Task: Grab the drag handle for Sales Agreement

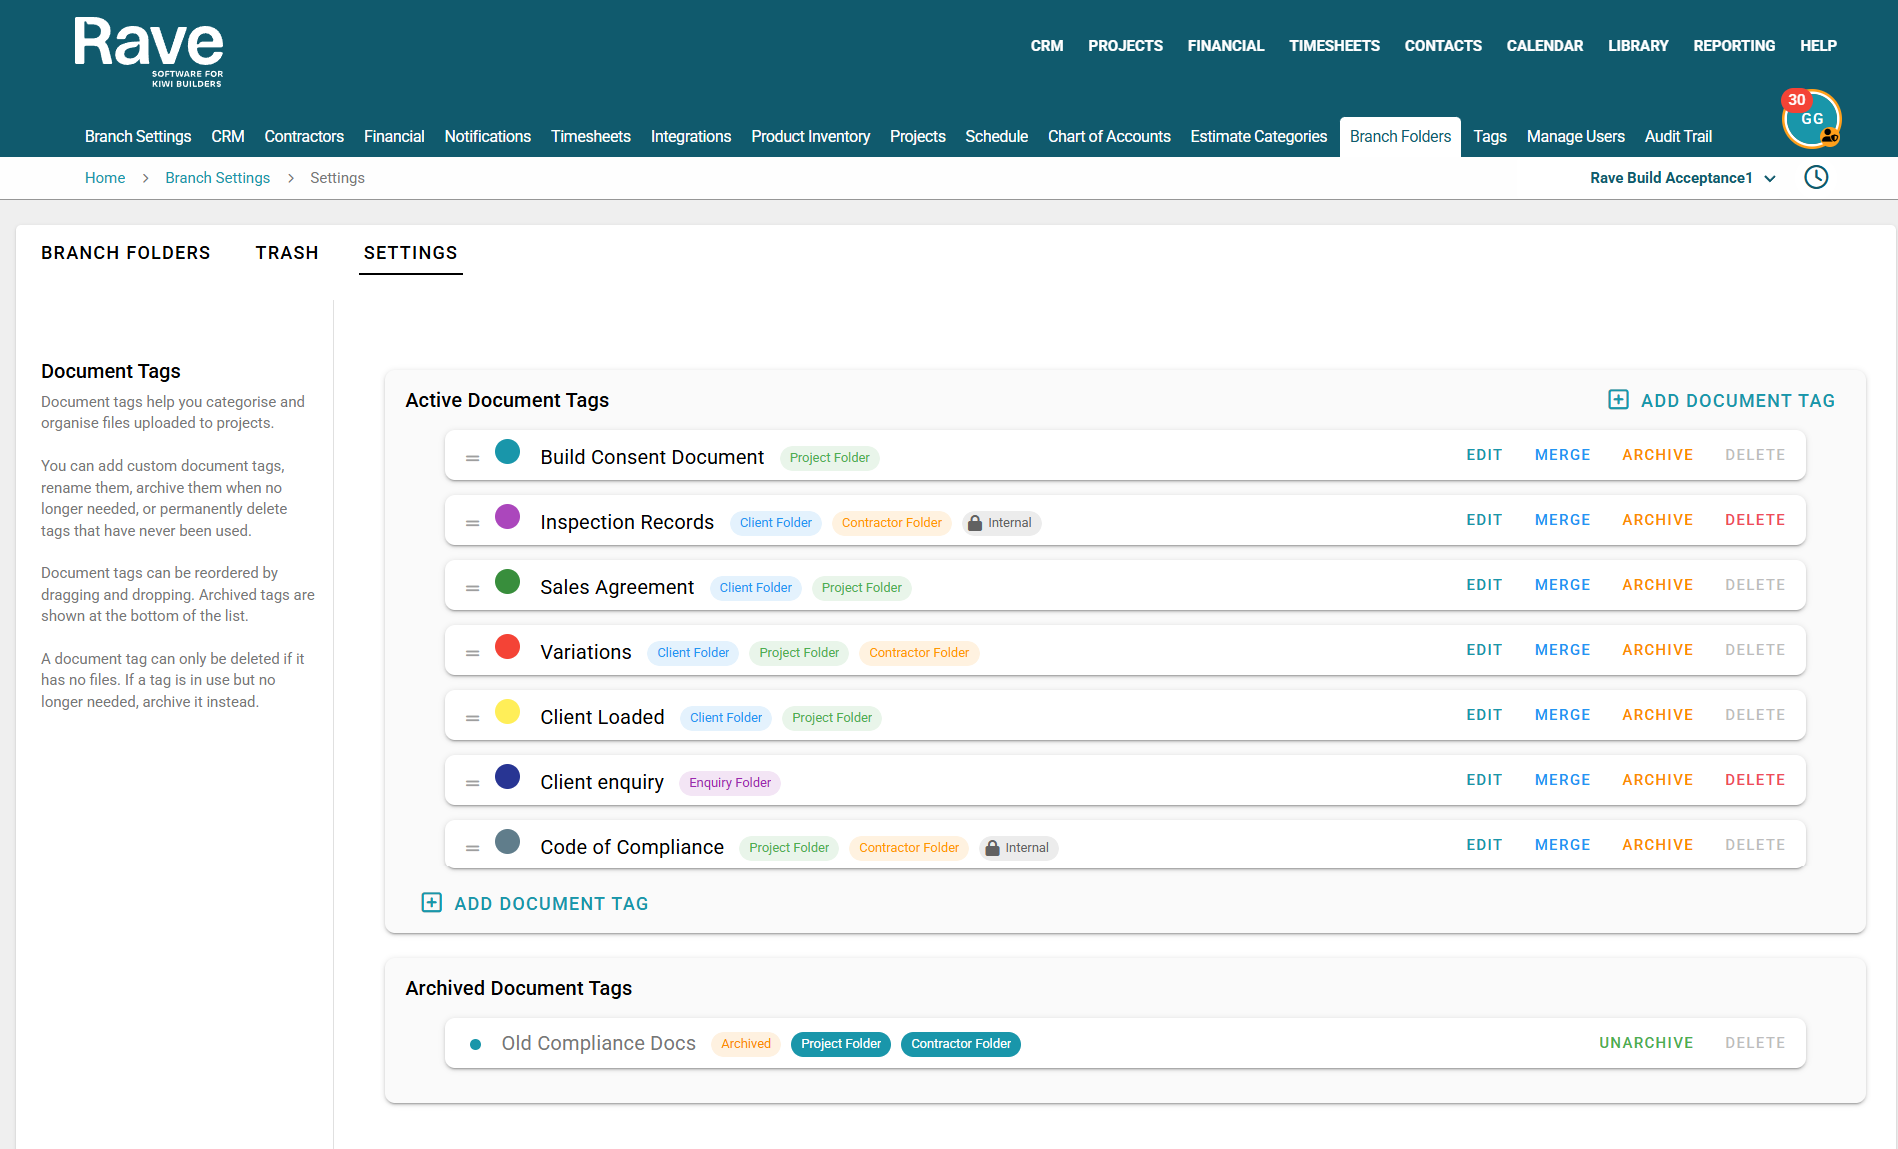Action: coord(473,588)
